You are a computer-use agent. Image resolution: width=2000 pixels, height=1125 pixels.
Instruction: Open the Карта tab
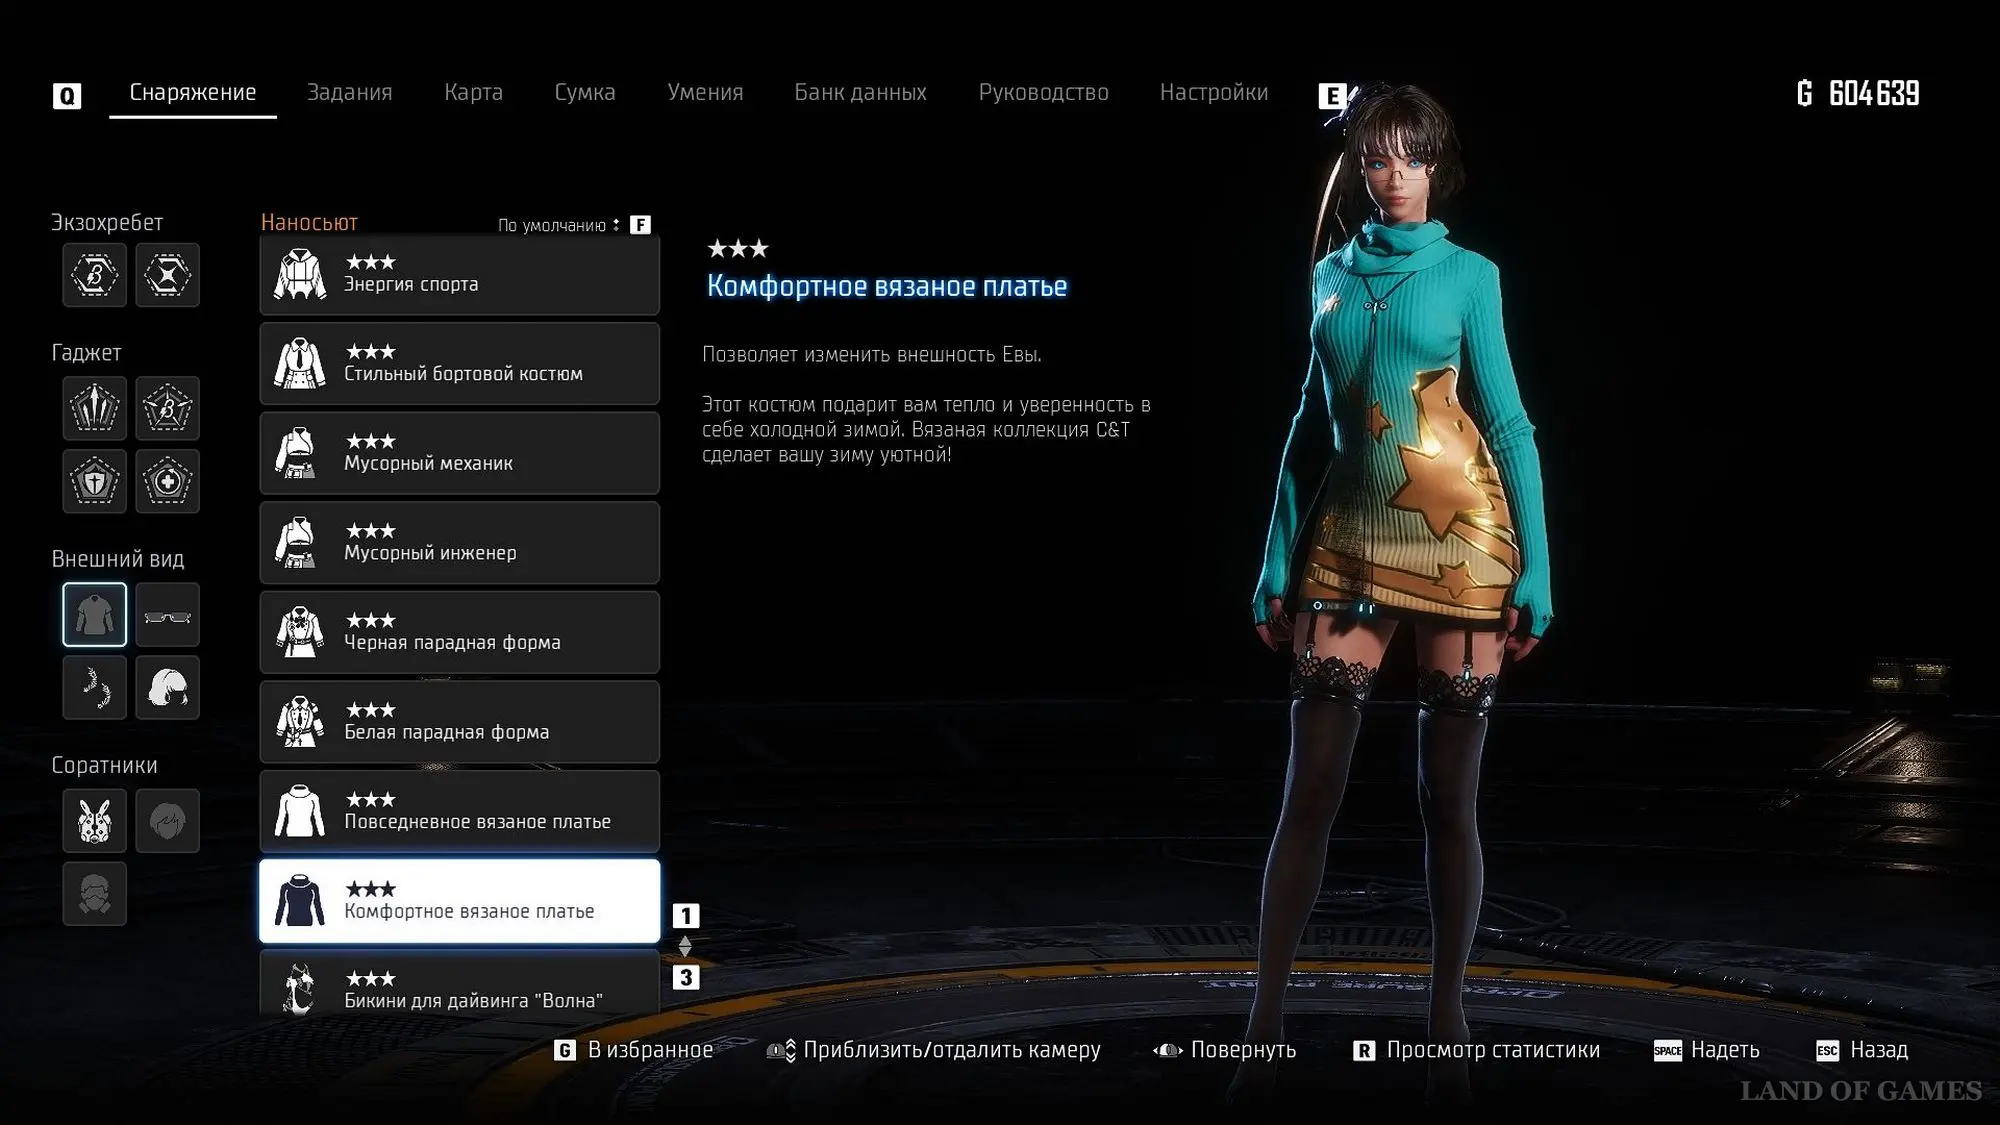(474, 92)
